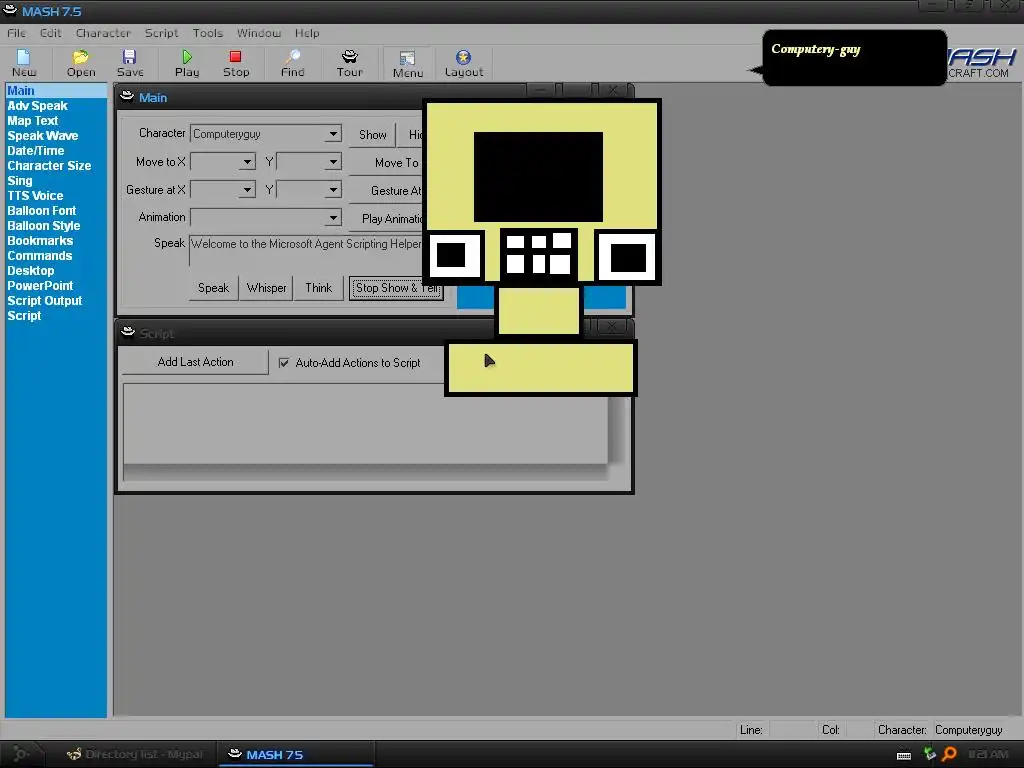Open the Tools menu

208,33
